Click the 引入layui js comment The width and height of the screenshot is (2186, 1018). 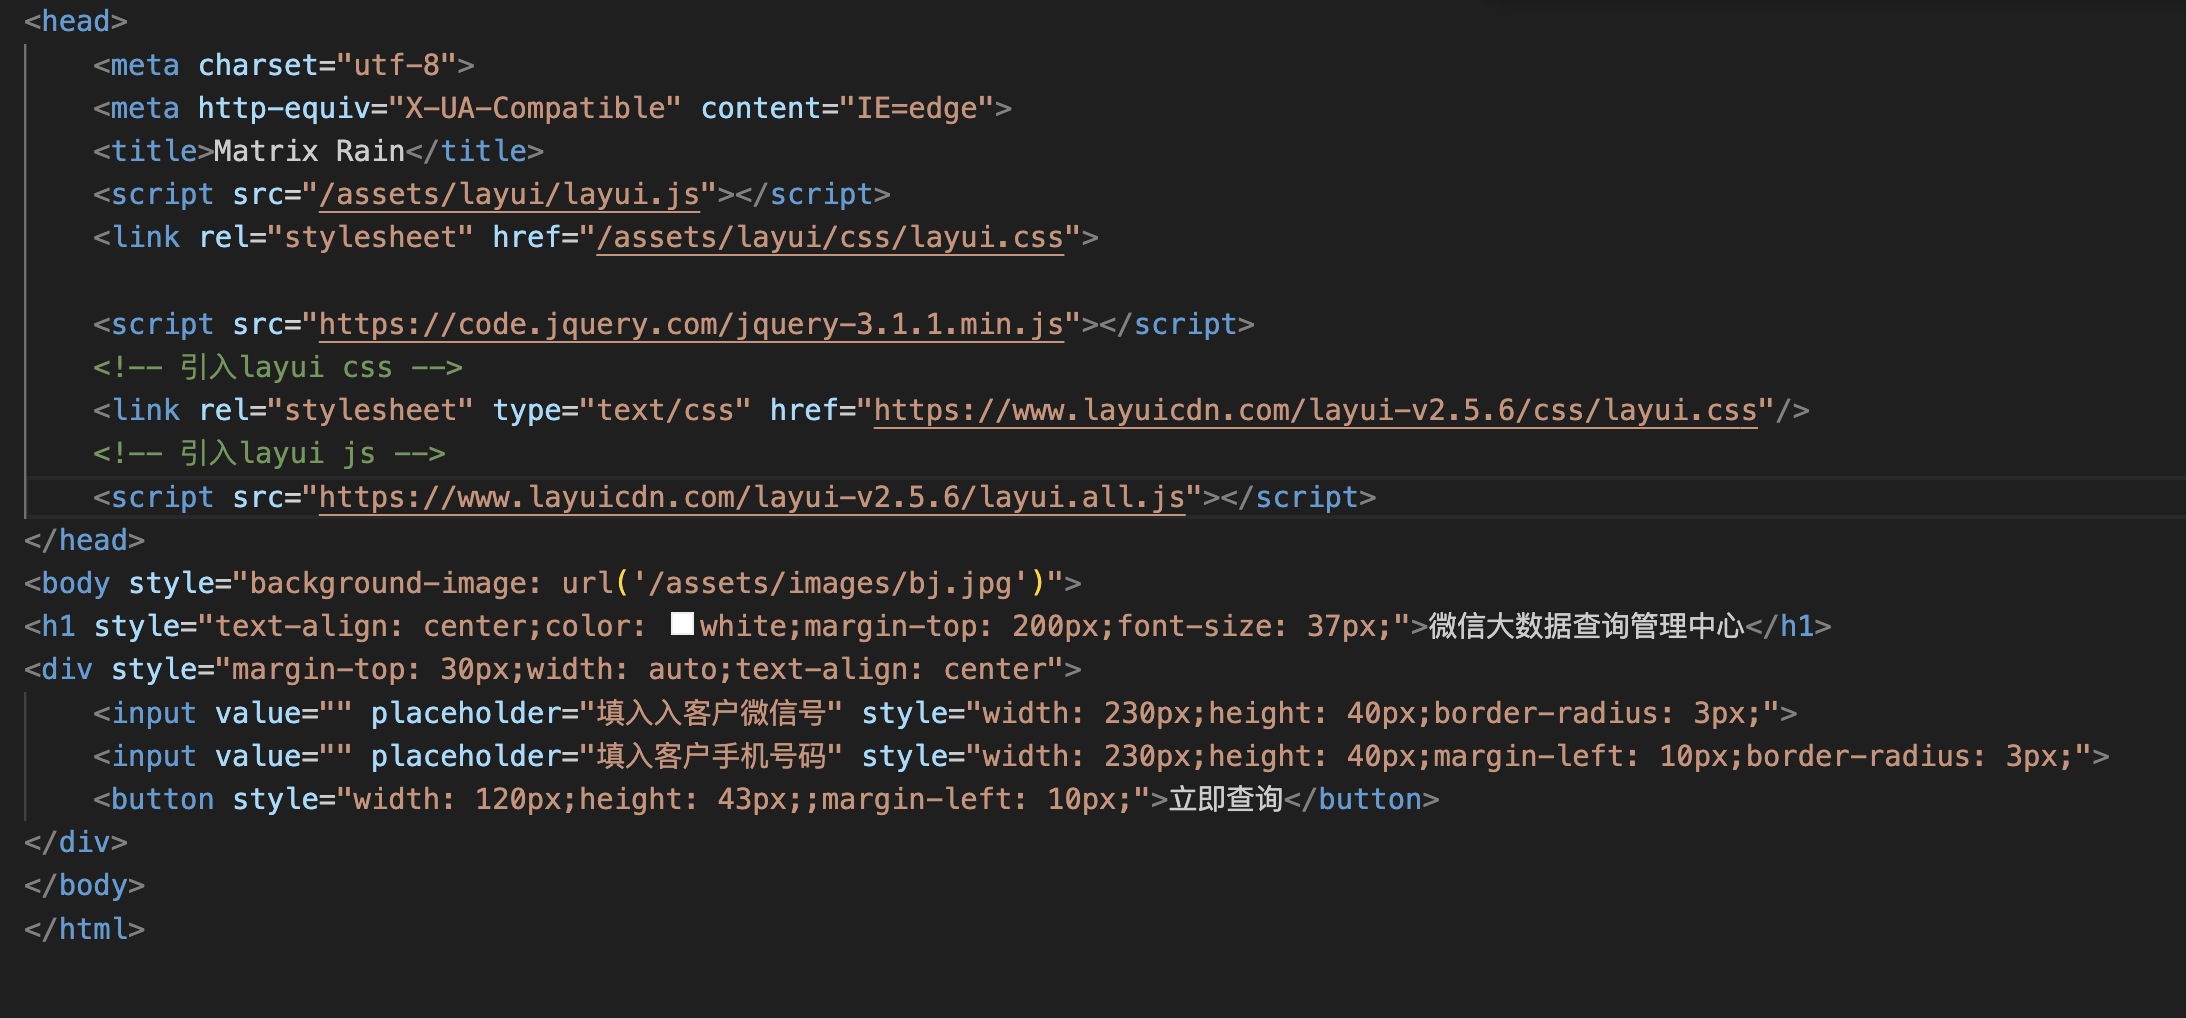[x=269, y=453]
